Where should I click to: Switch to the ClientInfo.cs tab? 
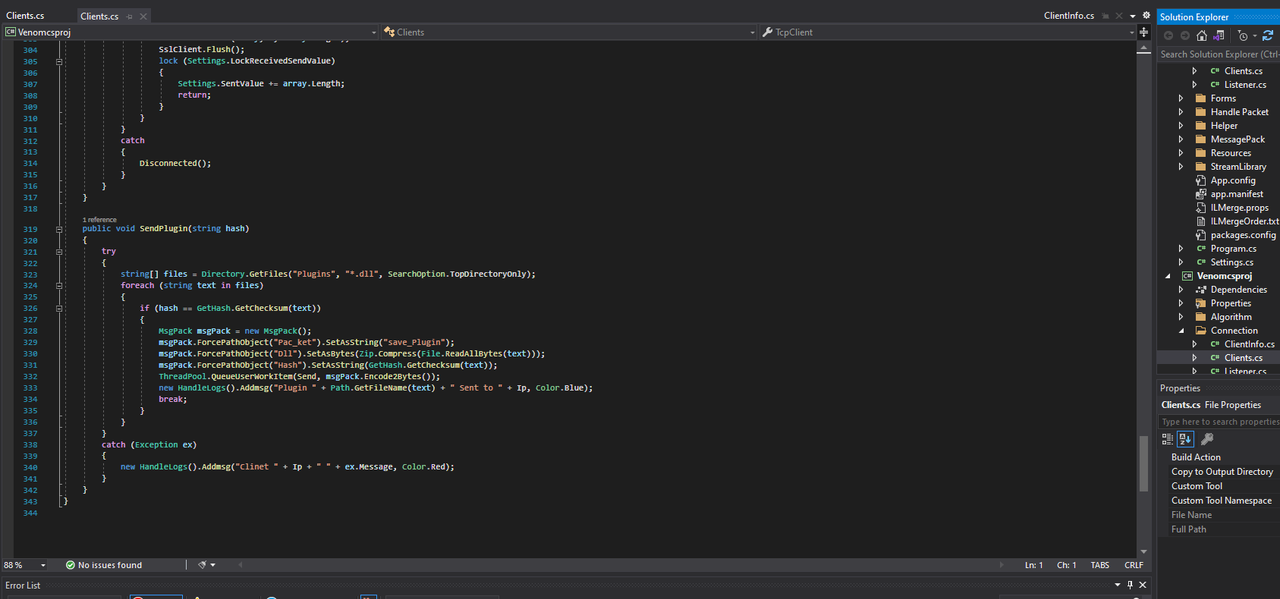(x=1068, y=16)
